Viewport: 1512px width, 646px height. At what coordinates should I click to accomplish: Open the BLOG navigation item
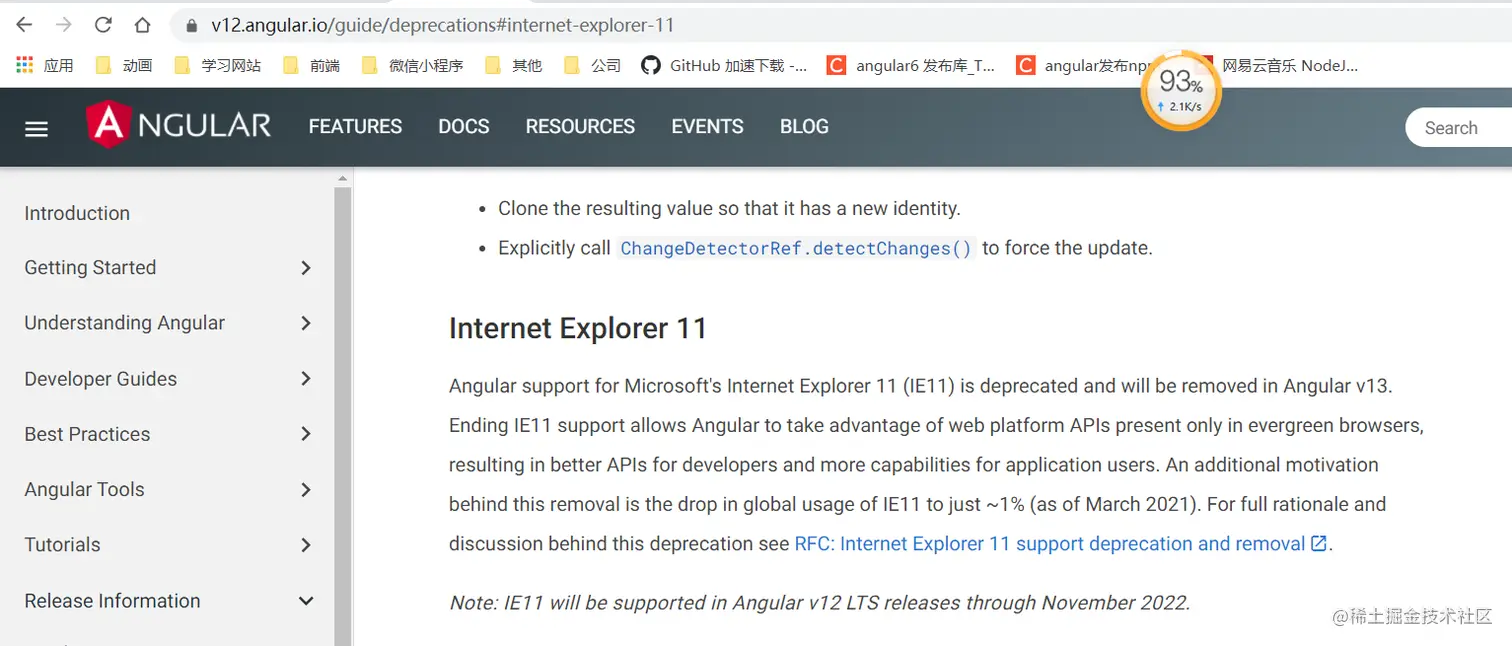tap(804, 127)
